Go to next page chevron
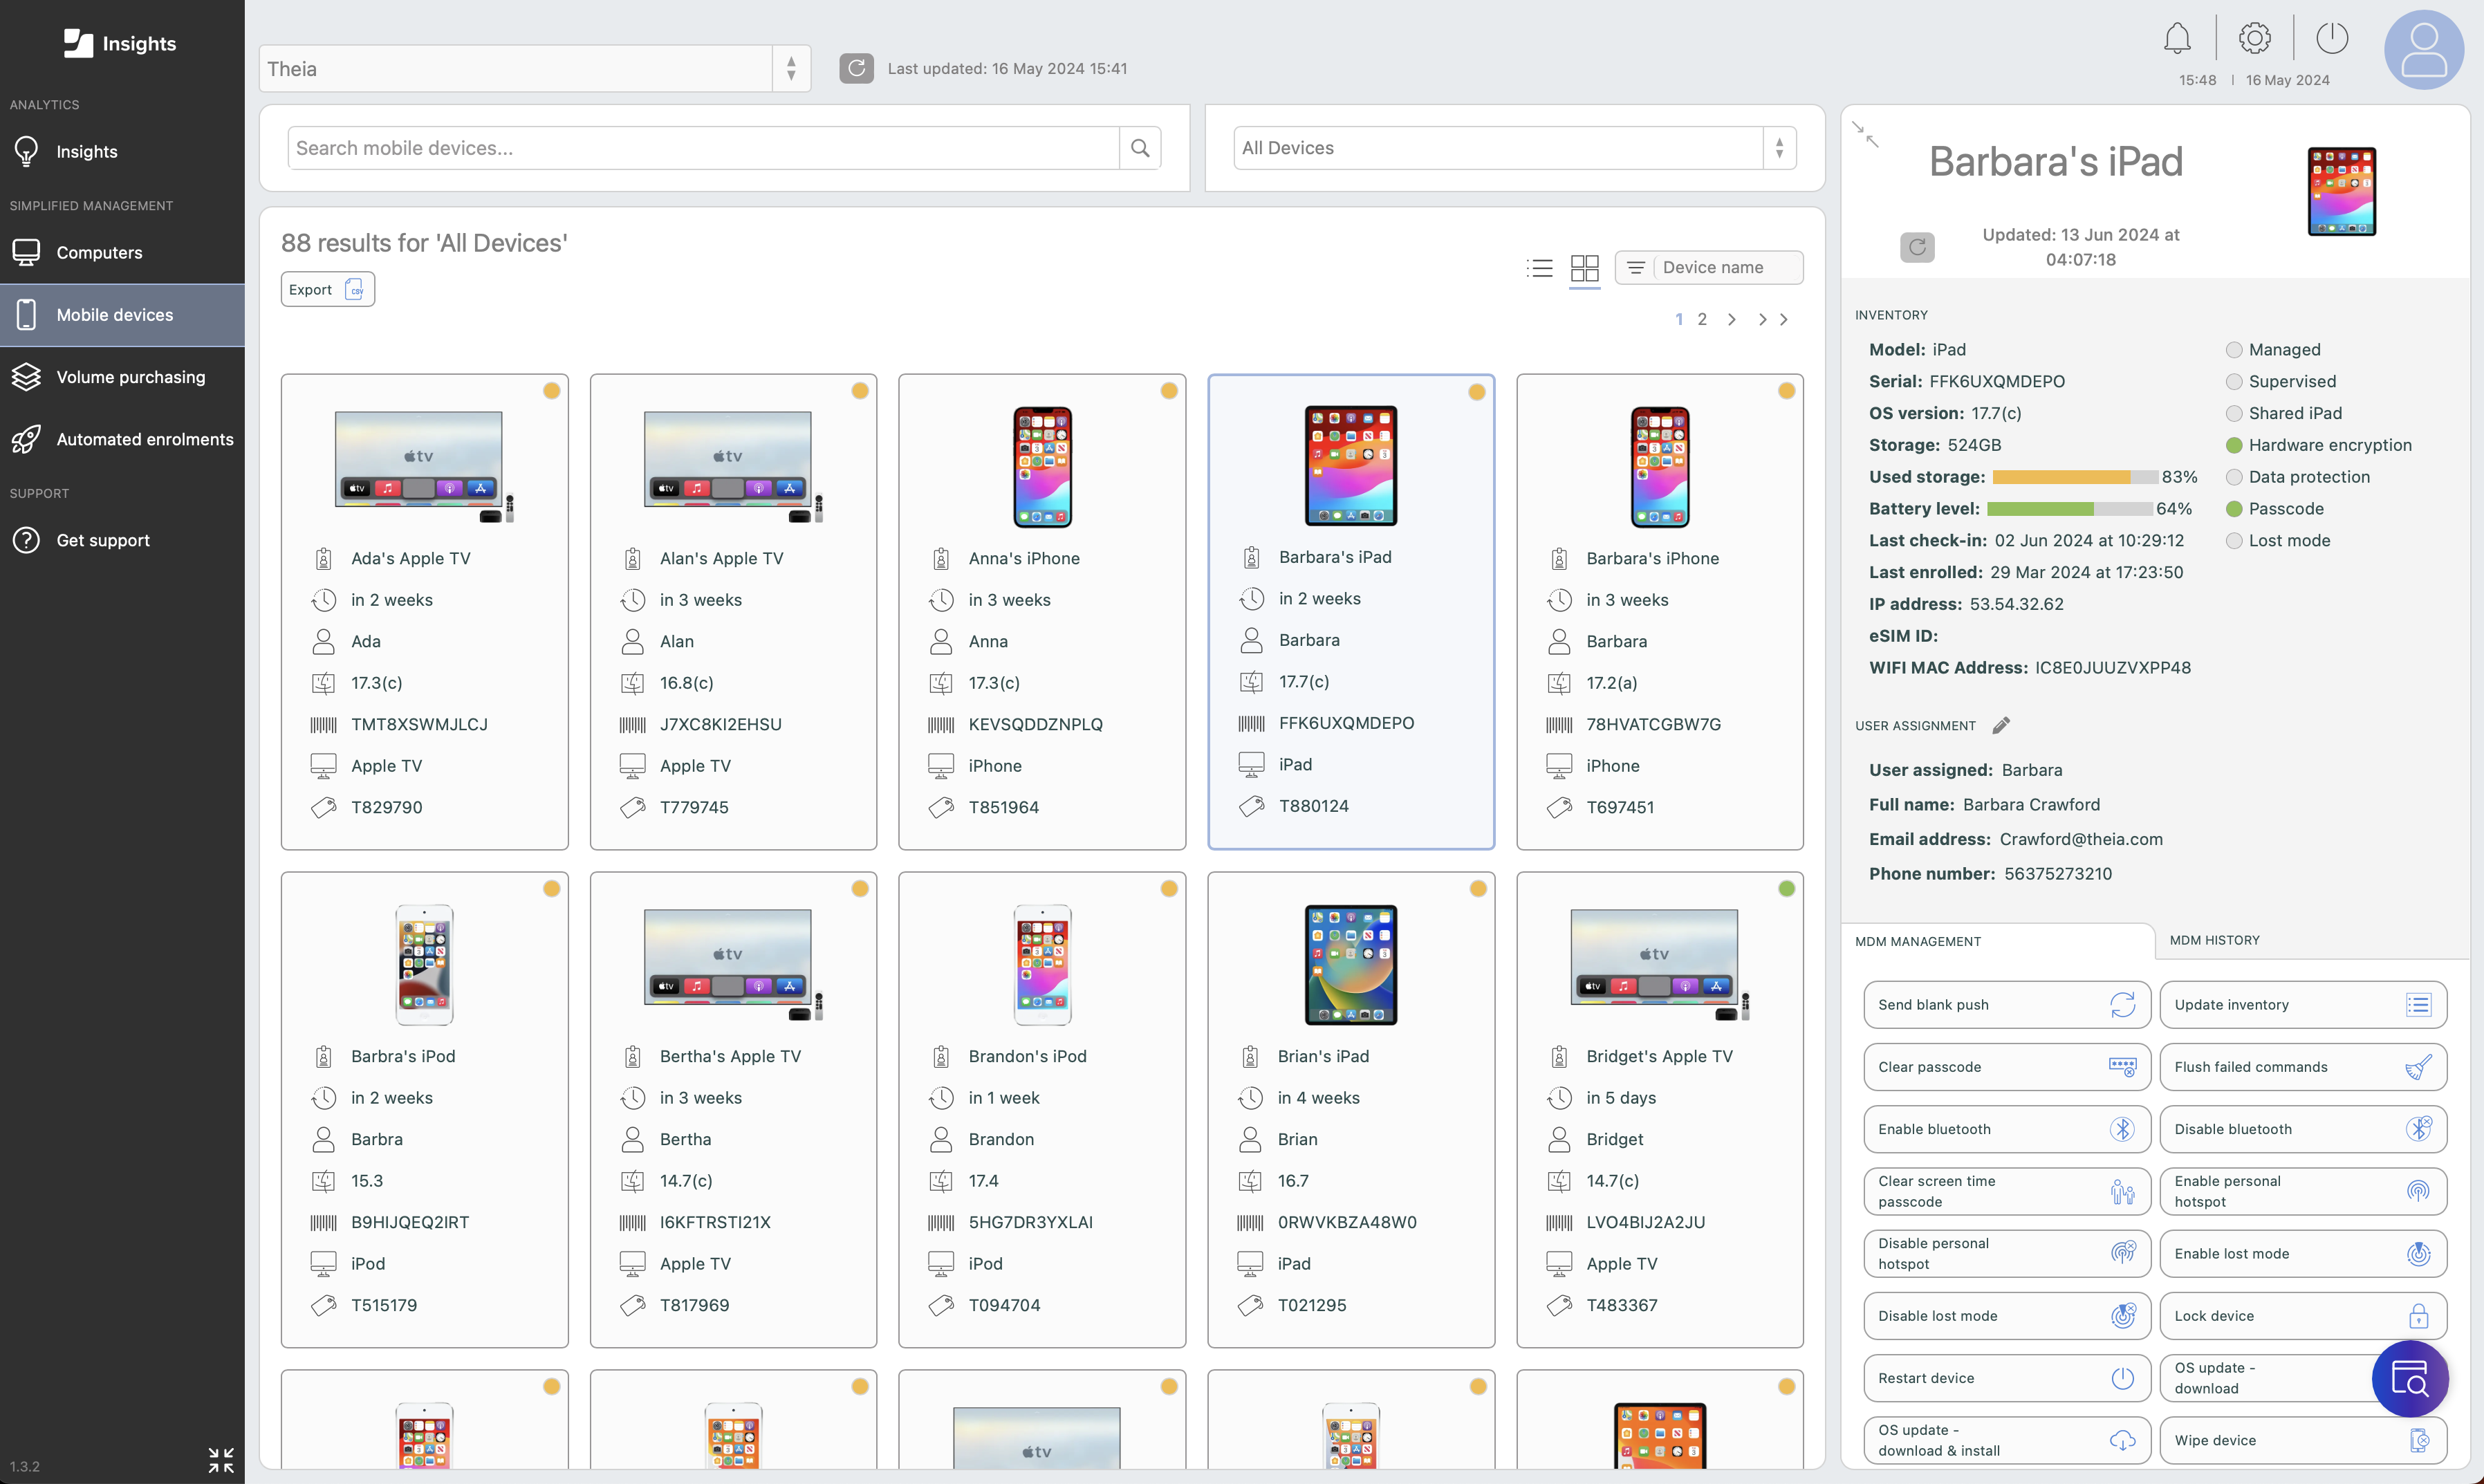The width and height of the screenshot is (2484, 1484). [1732, 320]
